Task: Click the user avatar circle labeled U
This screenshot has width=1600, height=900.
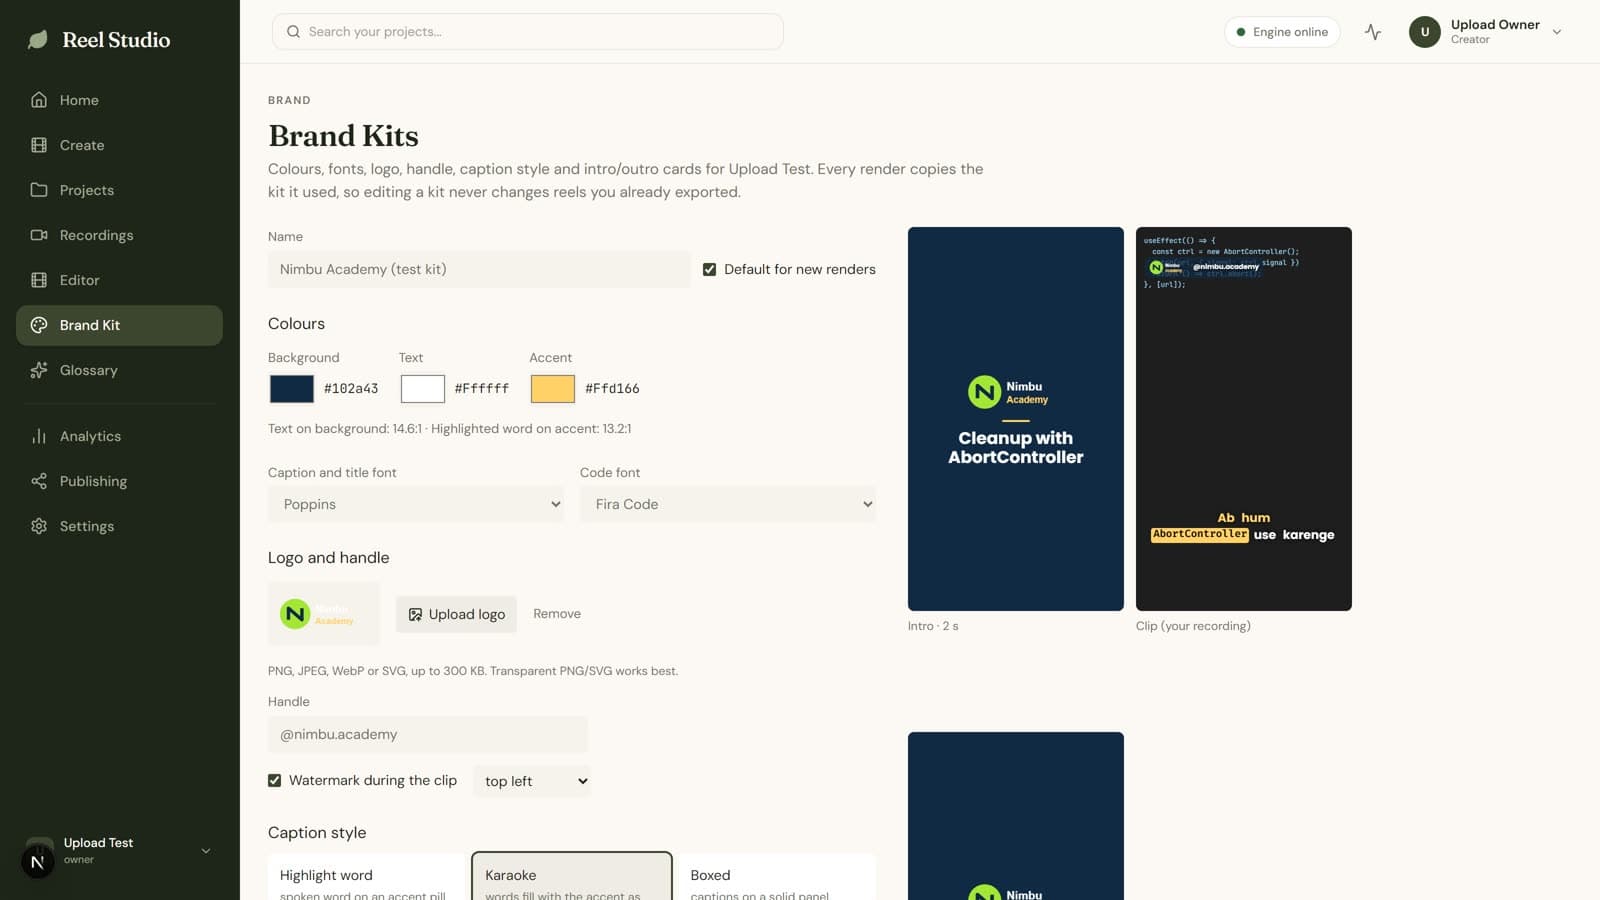Action: point(1425,32)
